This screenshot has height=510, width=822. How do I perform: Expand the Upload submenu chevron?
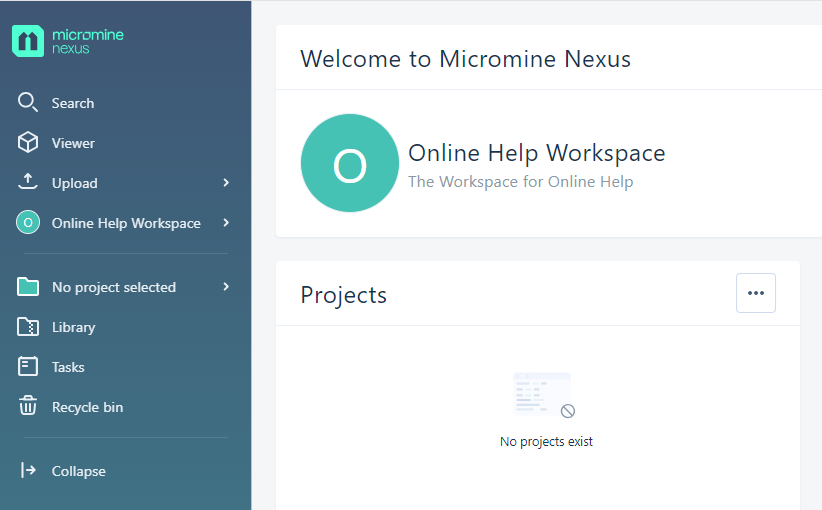click(x=226, y=182)
